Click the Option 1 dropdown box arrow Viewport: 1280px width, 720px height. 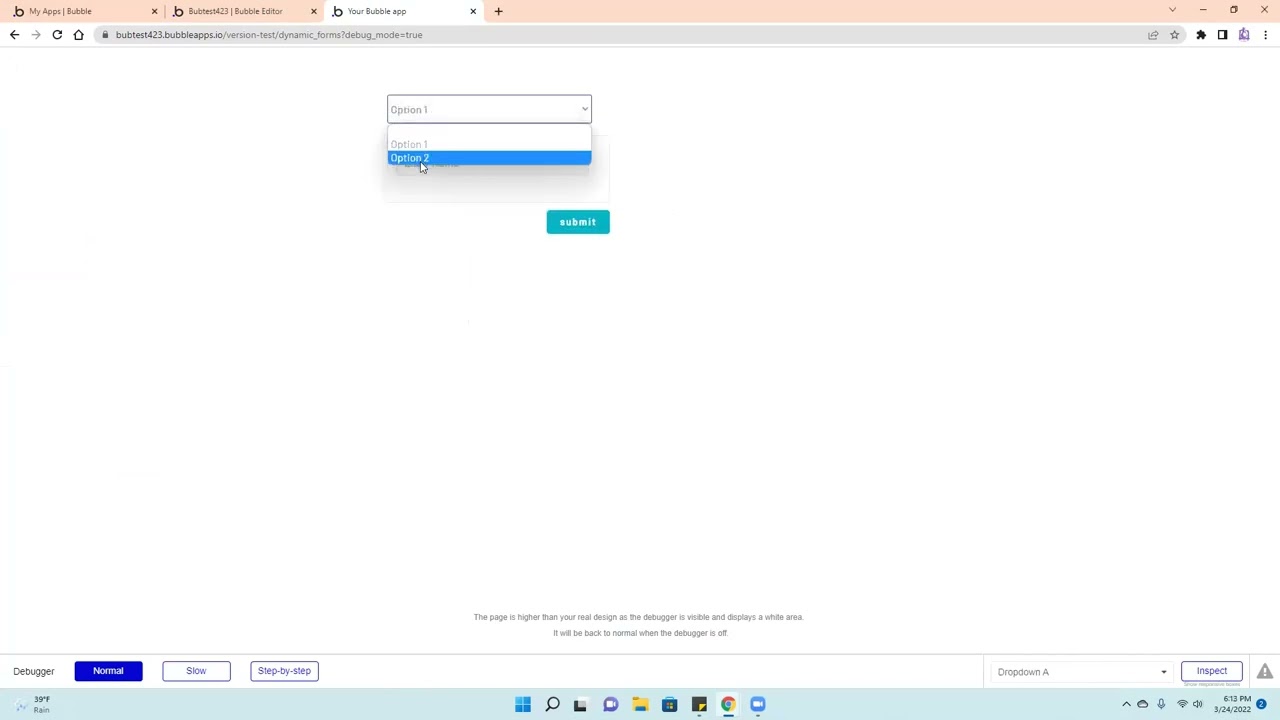click(x=585, y=110)
